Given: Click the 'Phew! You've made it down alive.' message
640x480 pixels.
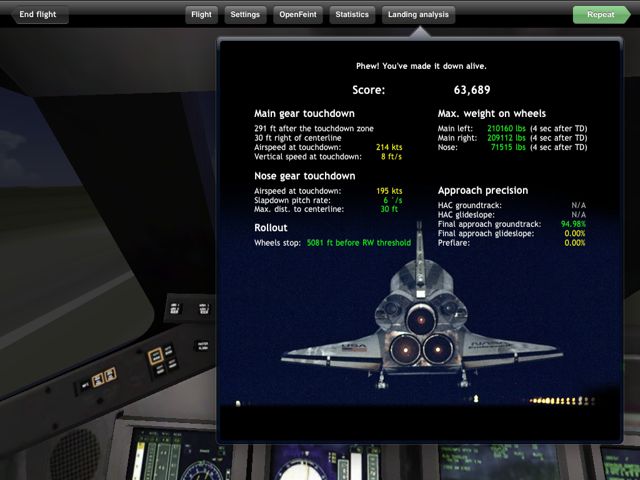Looking at the screenshot, I should click(x=421, y=66).
